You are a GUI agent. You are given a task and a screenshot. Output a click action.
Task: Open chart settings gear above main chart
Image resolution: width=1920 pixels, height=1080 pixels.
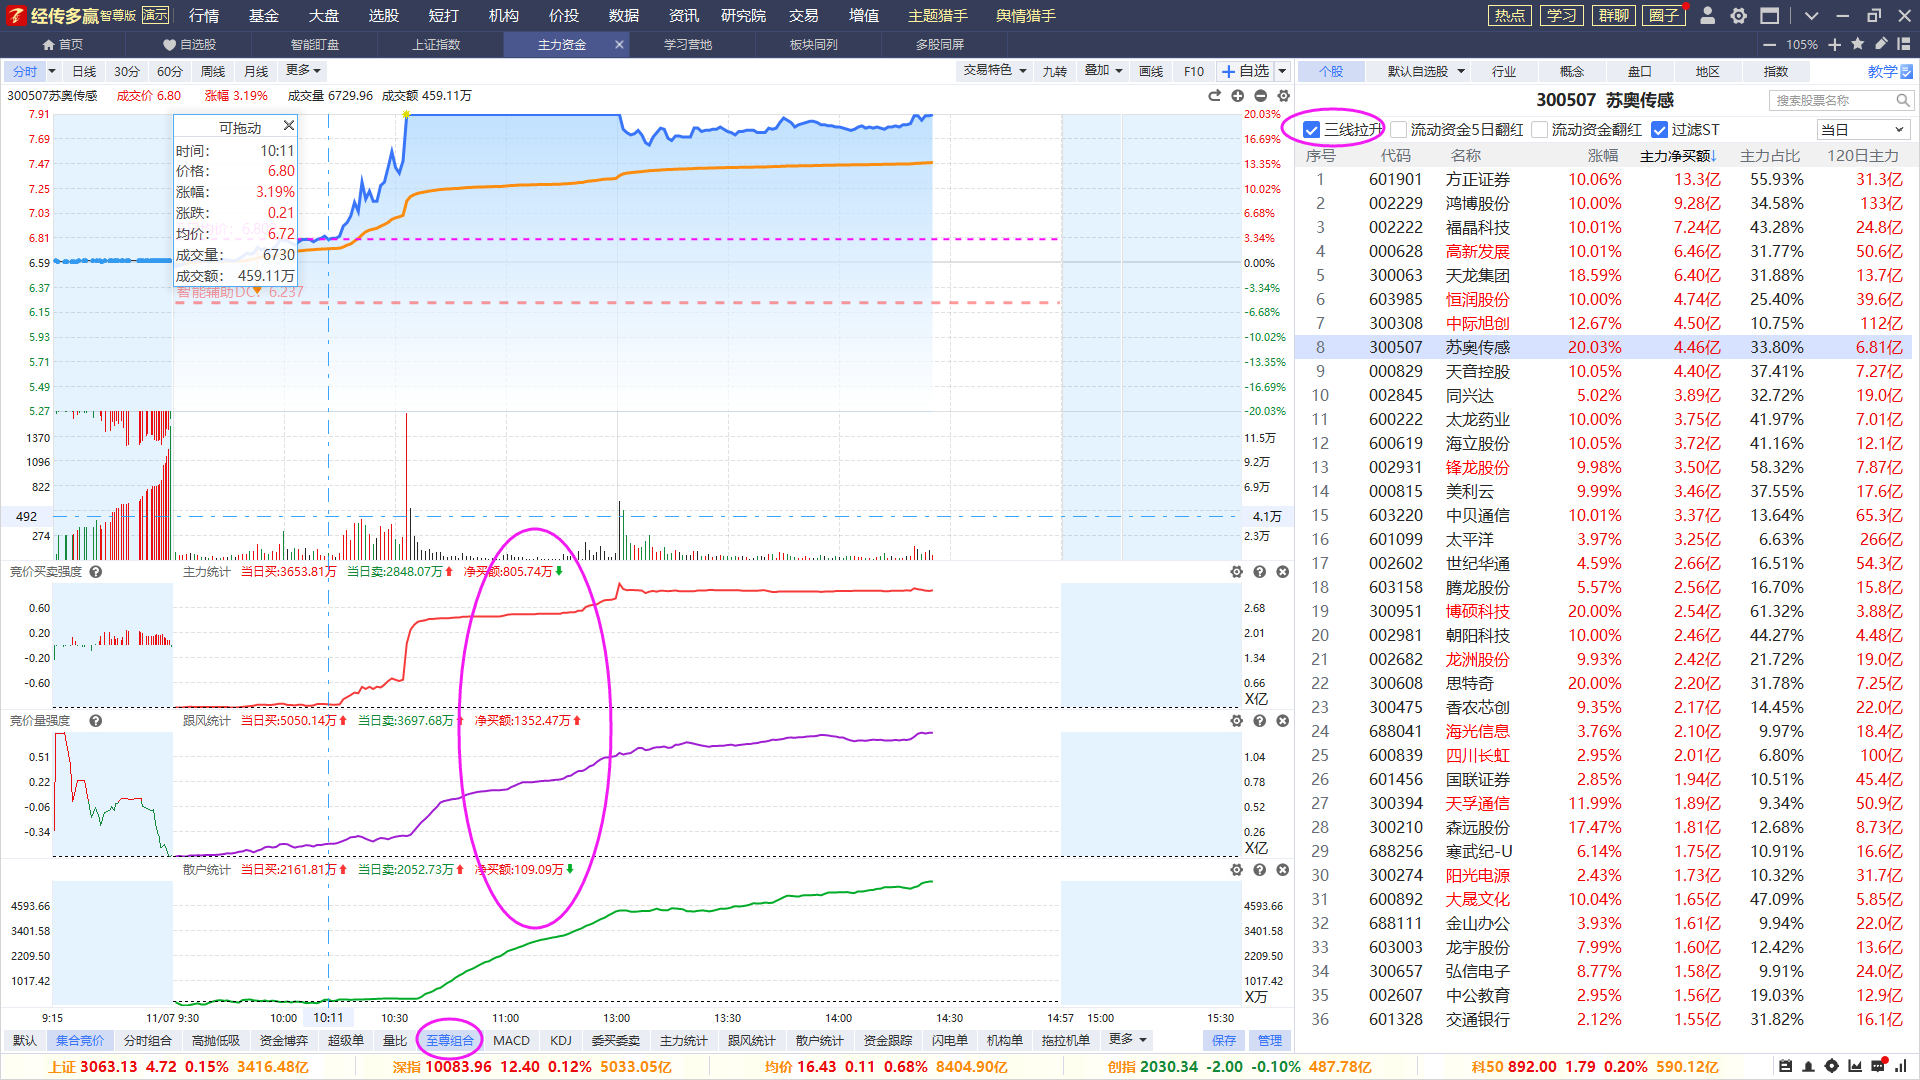tap(1284, 96)
